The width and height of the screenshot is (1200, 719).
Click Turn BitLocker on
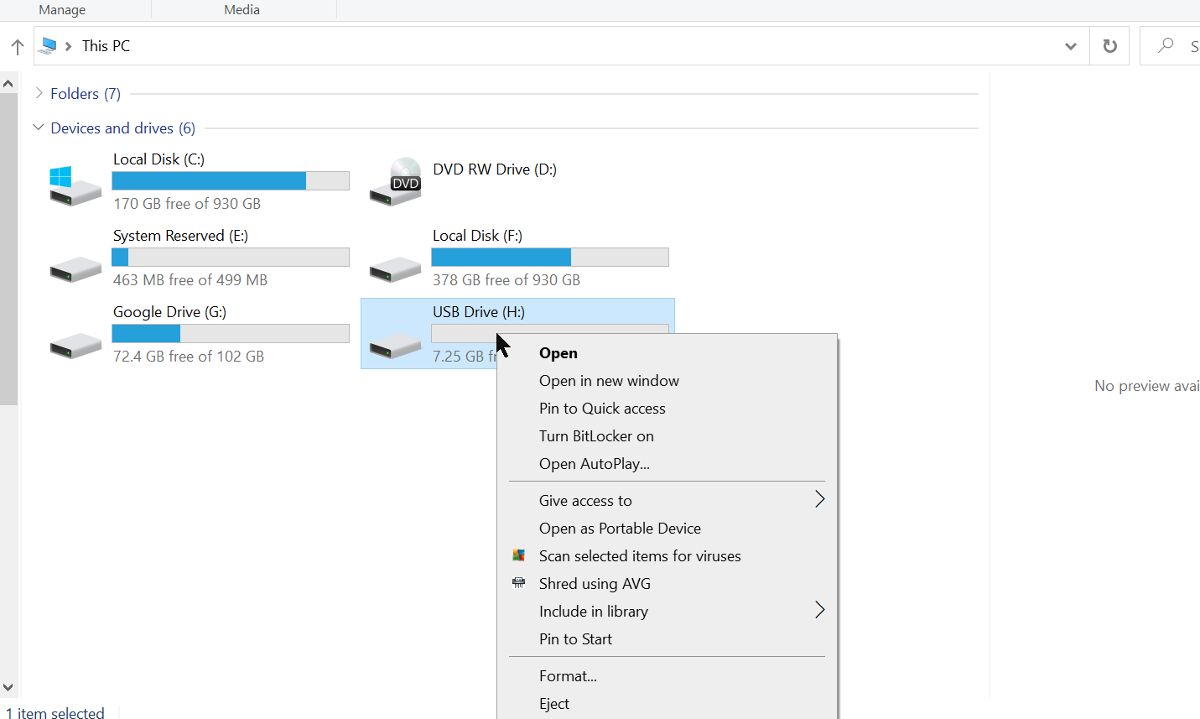click(x=596, y=436)
